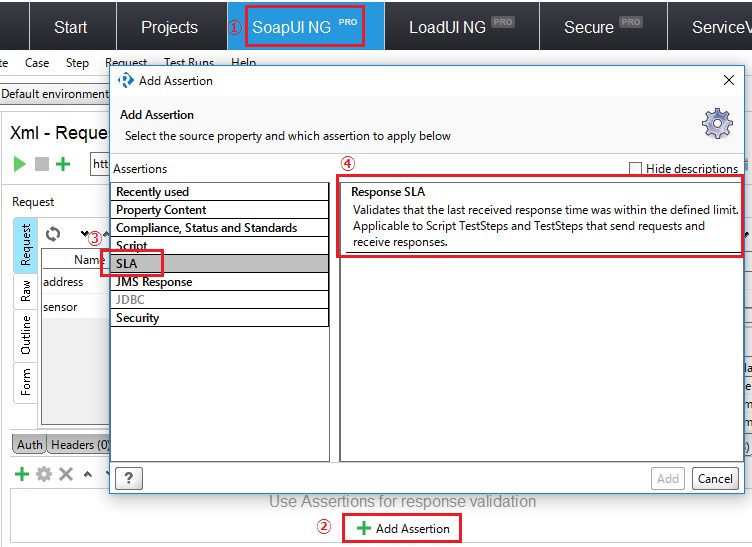Select the sensor parameter row
The image size is (752, 547).
[x=75, y=307]
